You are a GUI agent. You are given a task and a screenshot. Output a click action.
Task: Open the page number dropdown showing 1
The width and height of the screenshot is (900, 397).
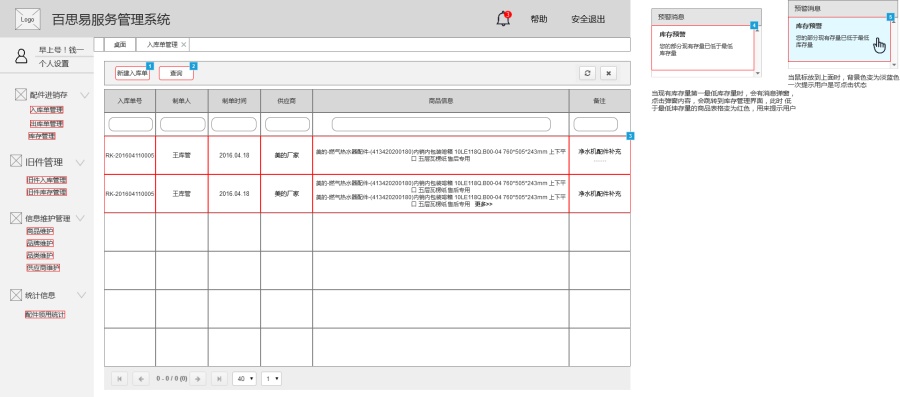pos(271,379)
